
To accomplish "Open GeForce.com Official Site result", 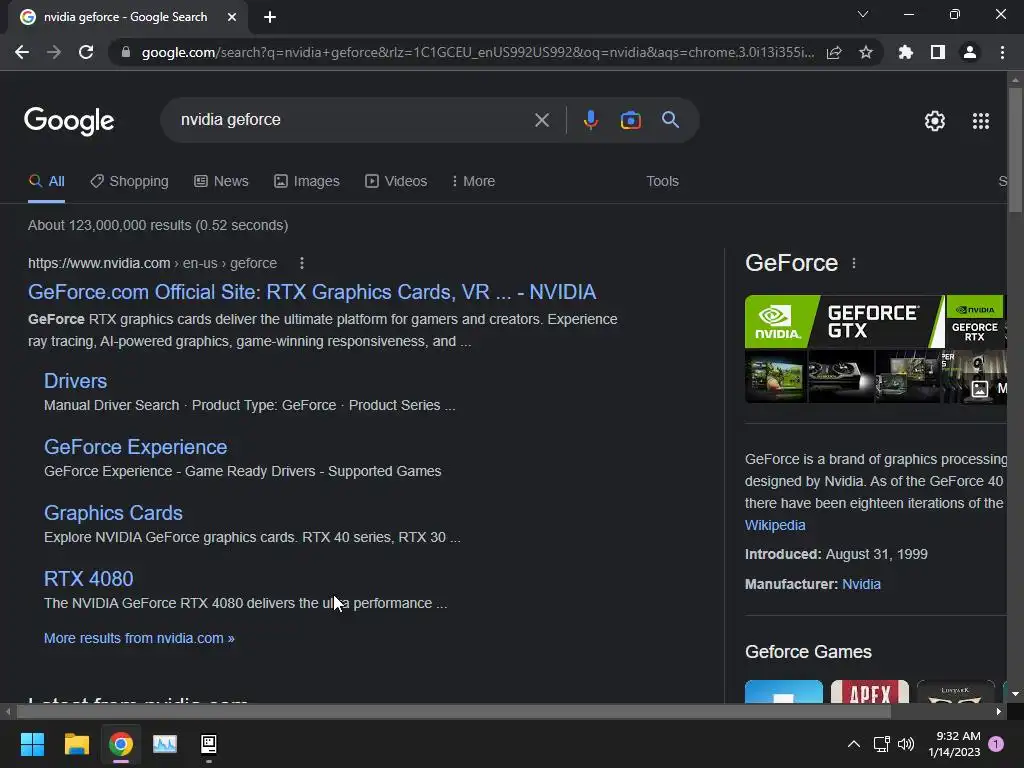I will [312, 292].
